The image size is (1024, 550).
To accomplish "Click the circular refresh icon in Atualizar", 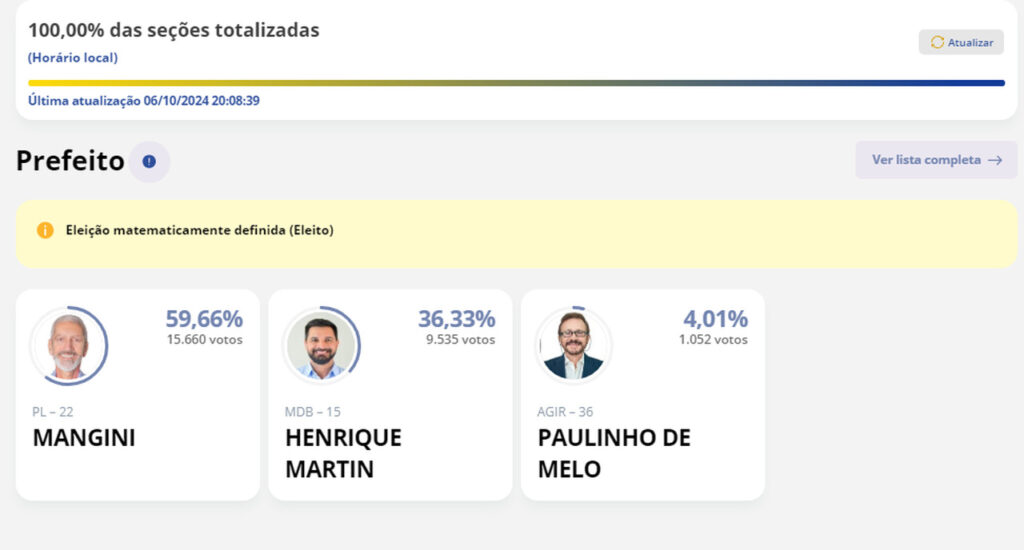I will pos(937,42).
